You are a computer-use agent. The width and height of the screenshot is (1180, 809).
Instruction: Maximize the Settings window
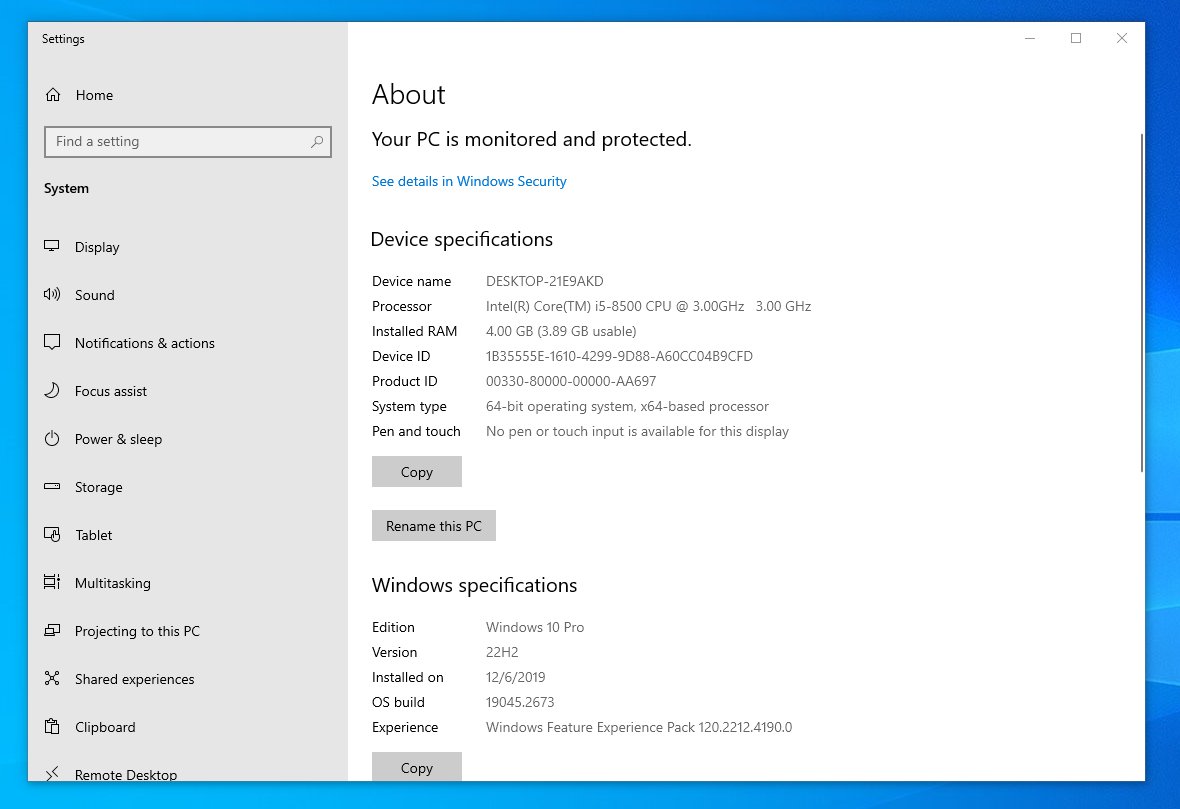point(1076,38)
